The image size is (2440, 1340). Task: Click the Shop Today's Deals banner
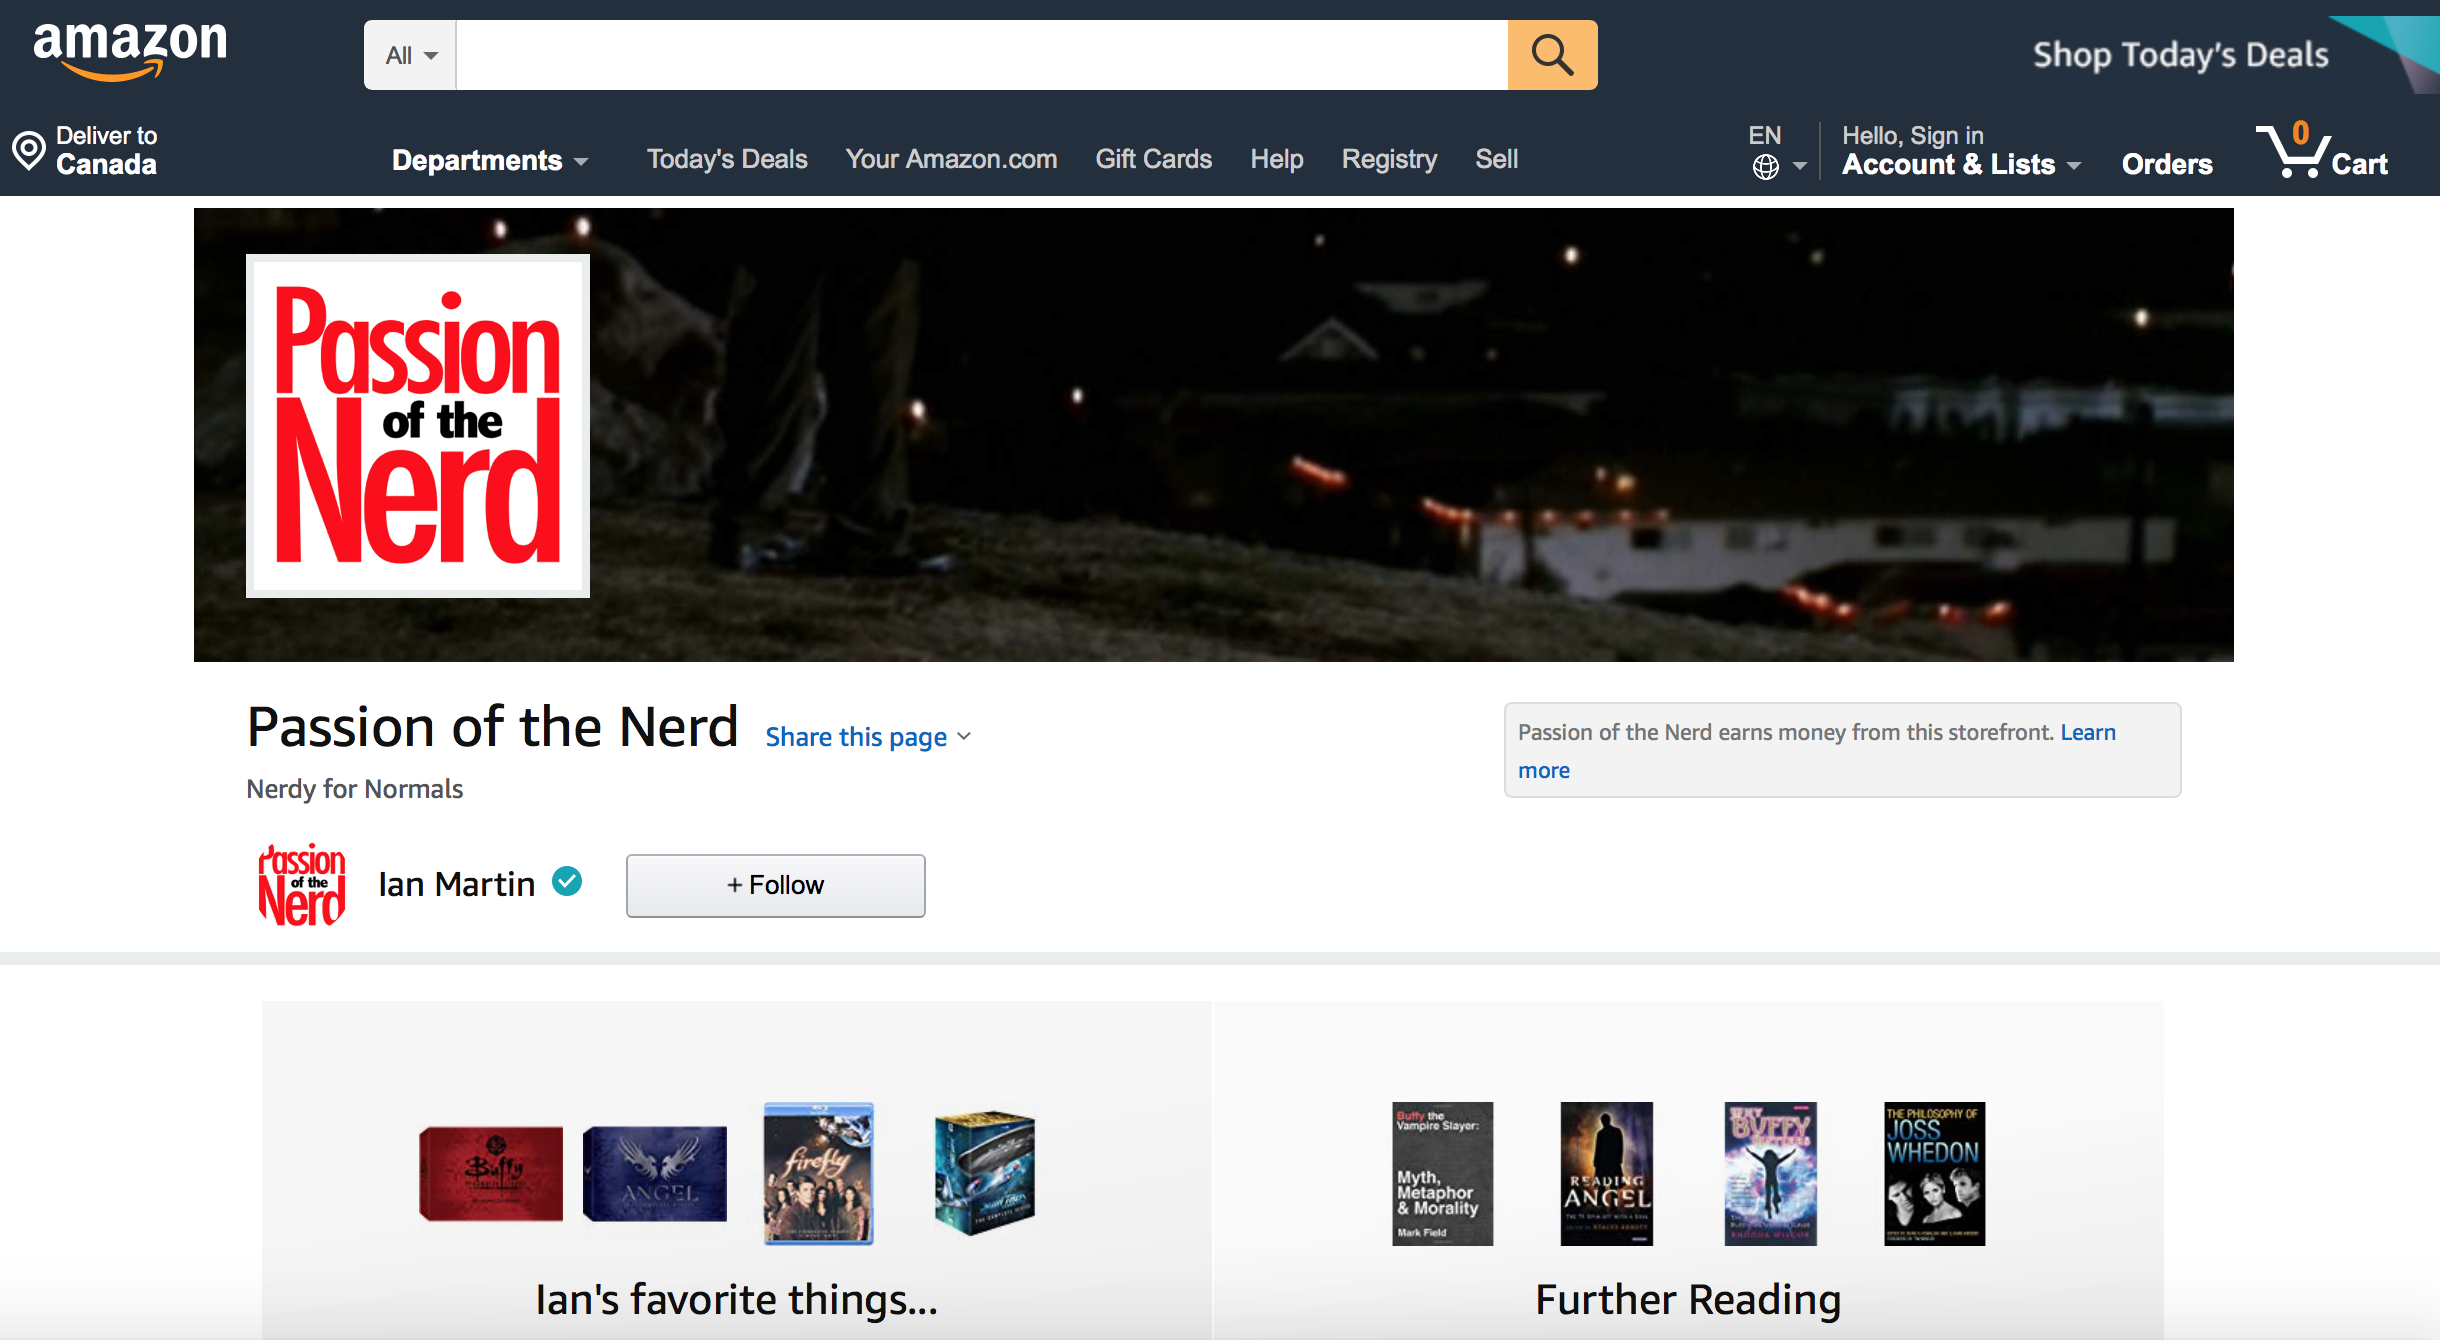tap(2180, 55)
